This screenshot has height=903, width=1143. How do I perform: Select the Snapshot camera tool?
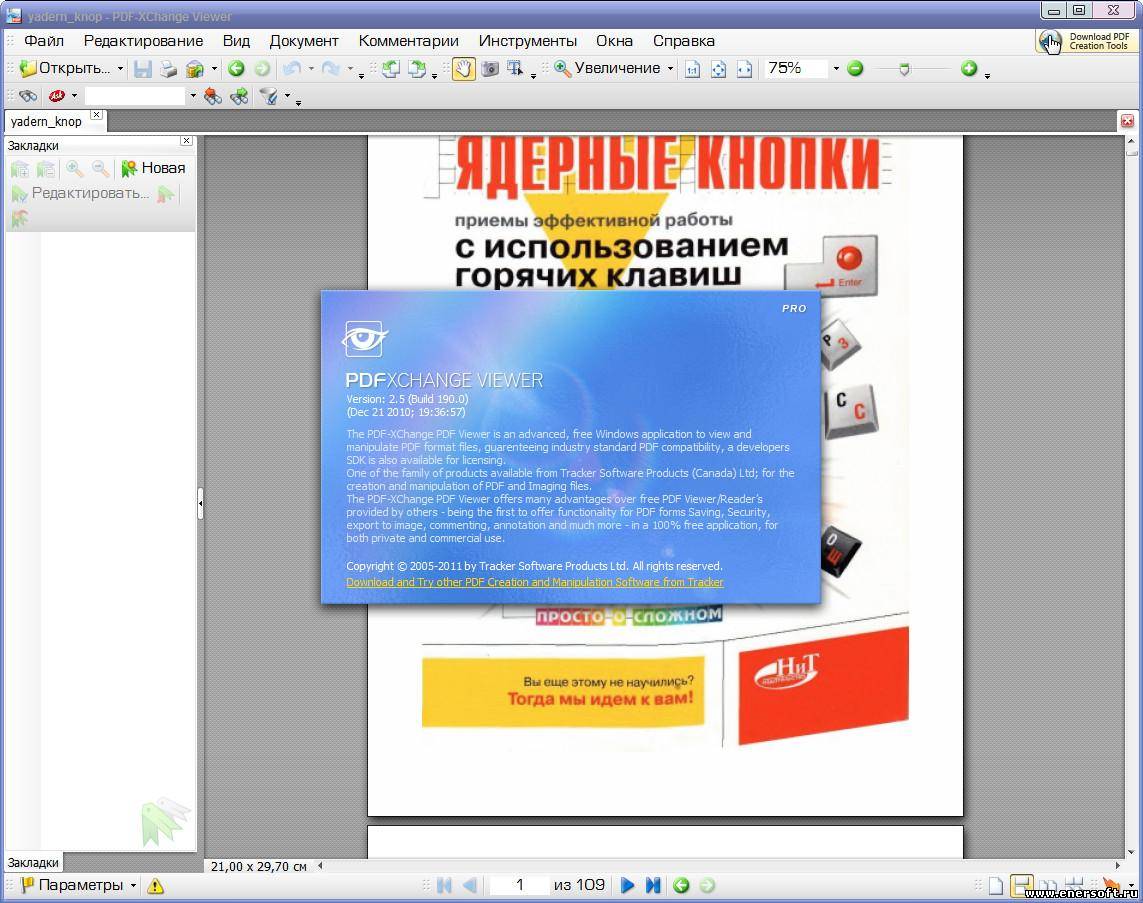(490, 69)
